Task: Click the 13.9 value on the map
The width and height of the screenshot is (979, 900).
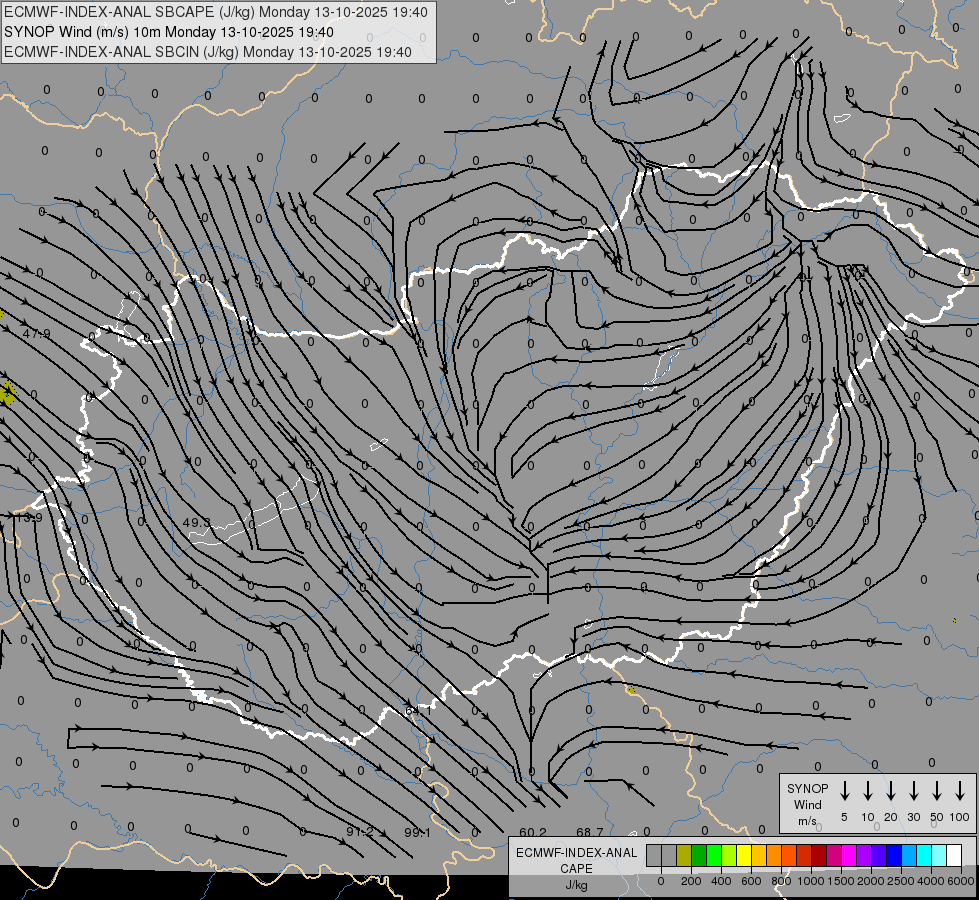Action: coord(29,518)
